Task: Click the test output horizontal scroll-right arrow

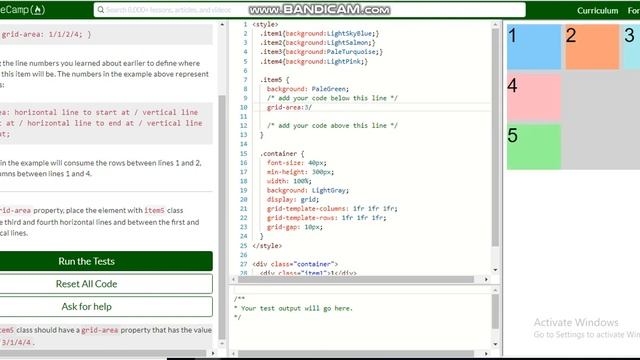Action: [x=486, y=353]
